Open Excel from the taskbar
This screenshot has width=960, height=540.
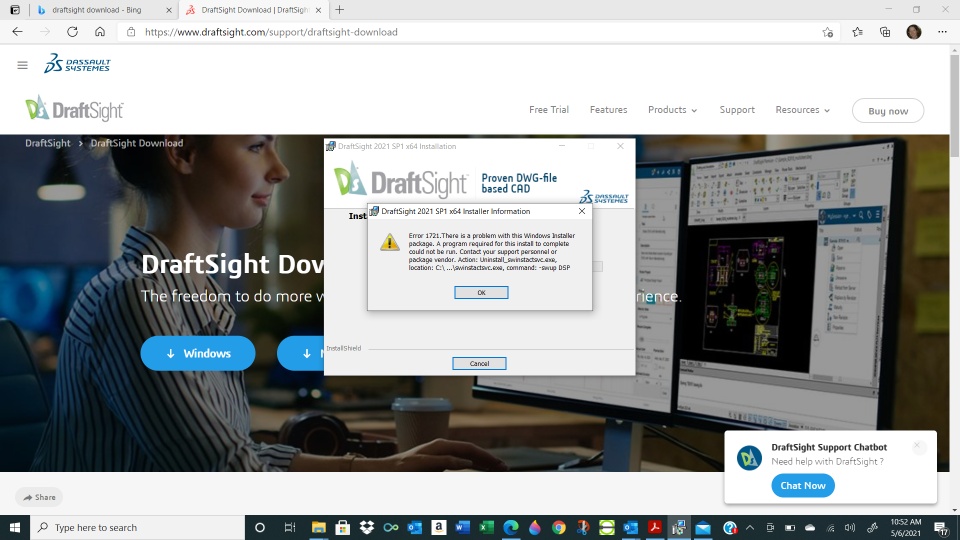click(x=486, y=527)
